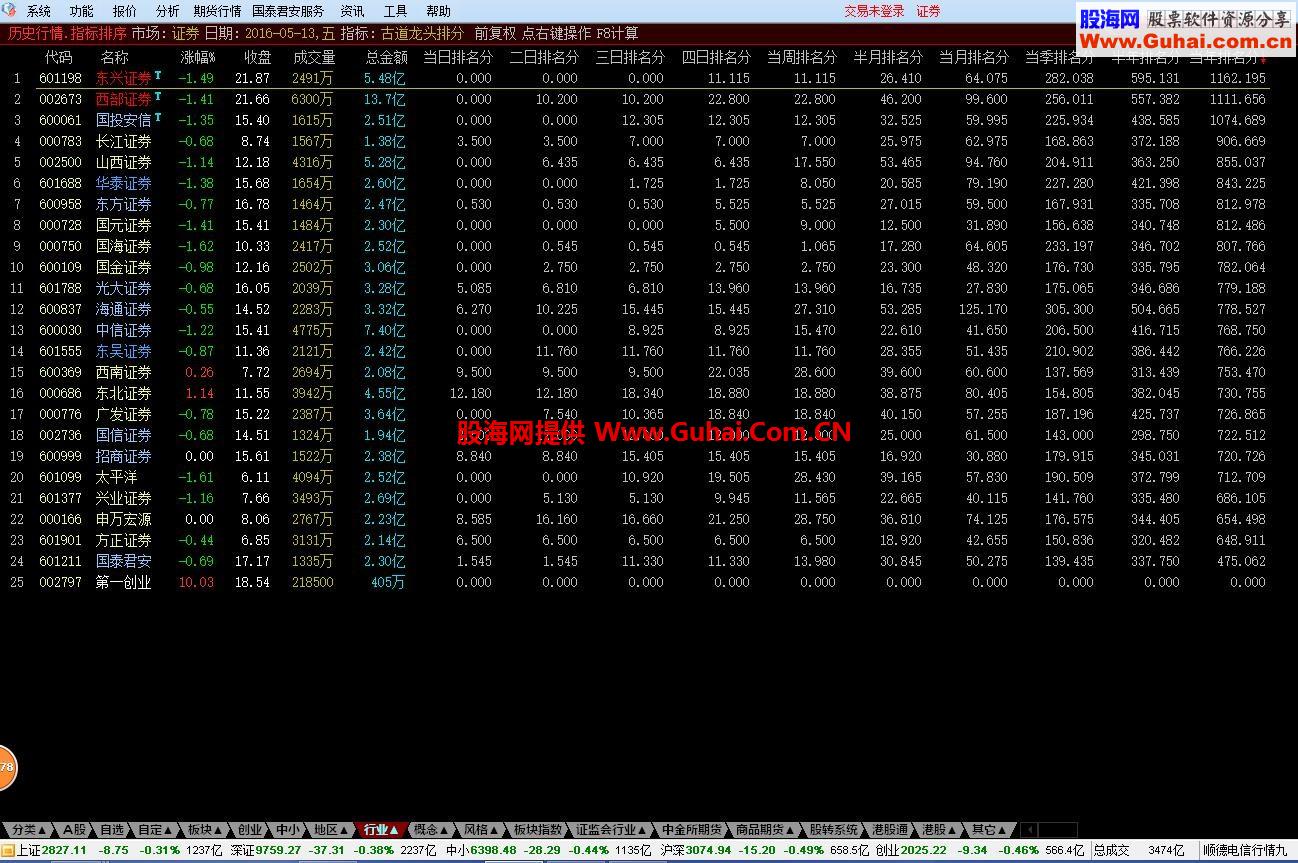Open the 国泰君安服务 menu

288,11
